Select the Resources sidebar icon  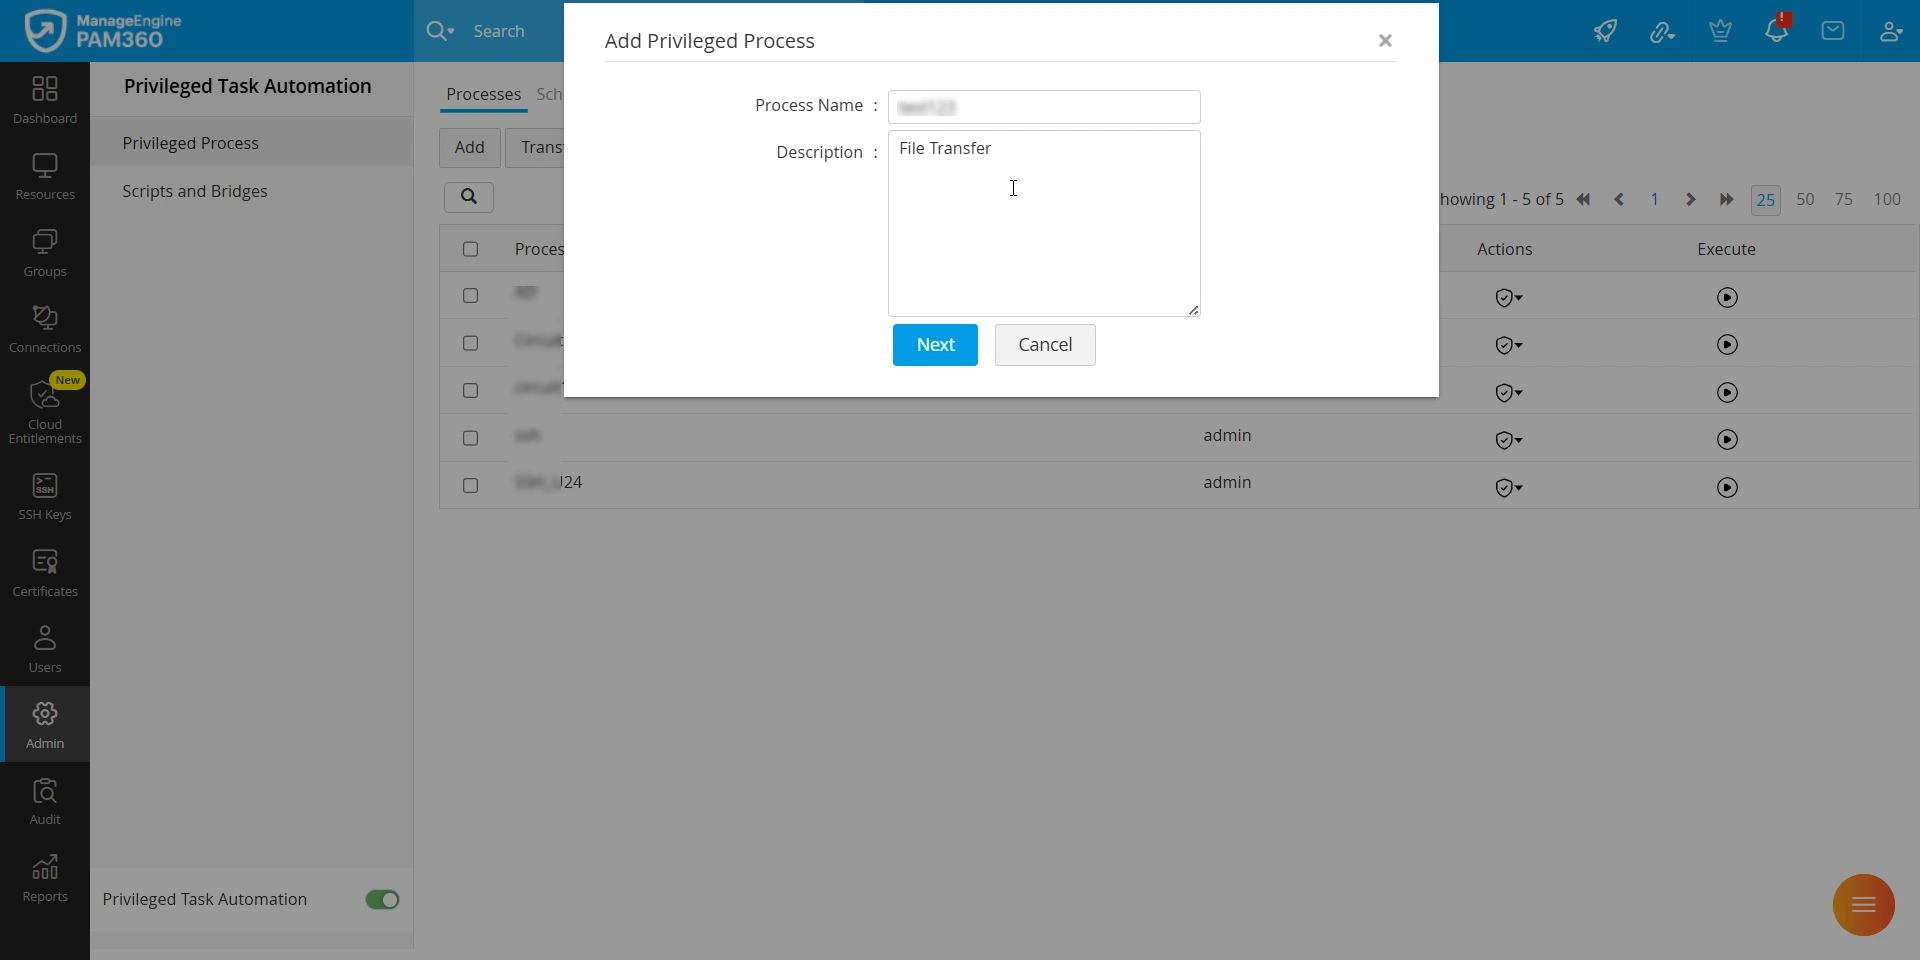pos(44,175)
